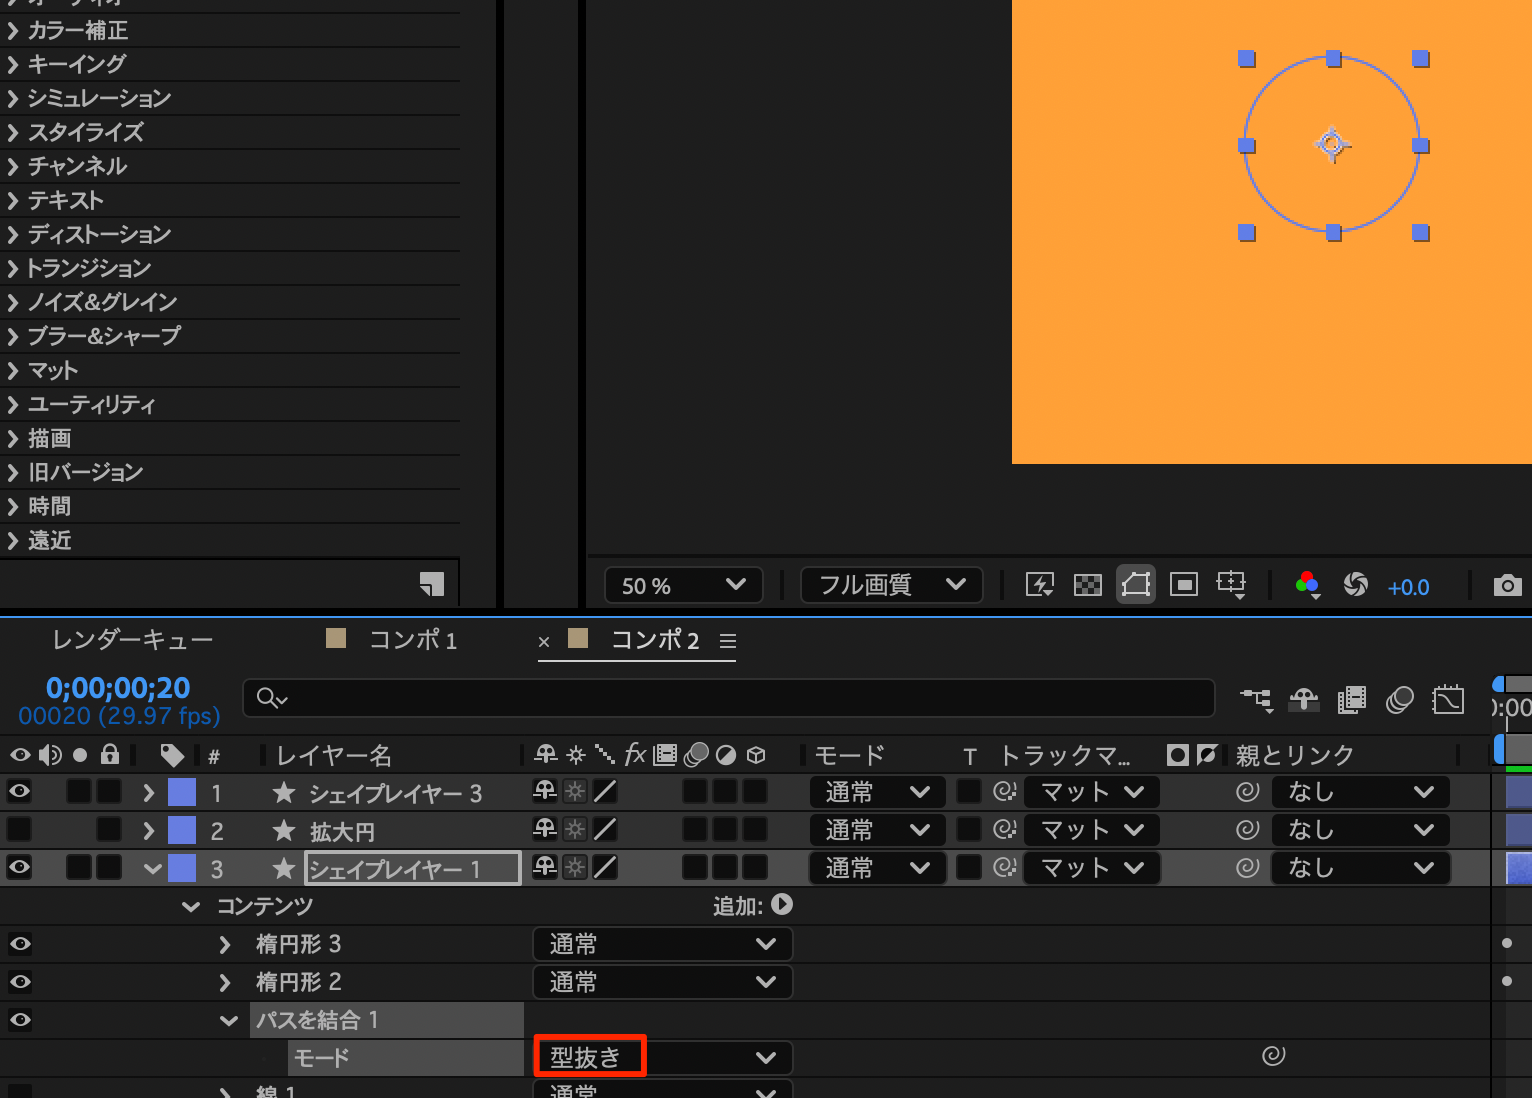Image resolution: width=1532 pixels, height=1098 pixels.
Task: Enable motion blur for timeline layers
Action: pos(1399,700)
